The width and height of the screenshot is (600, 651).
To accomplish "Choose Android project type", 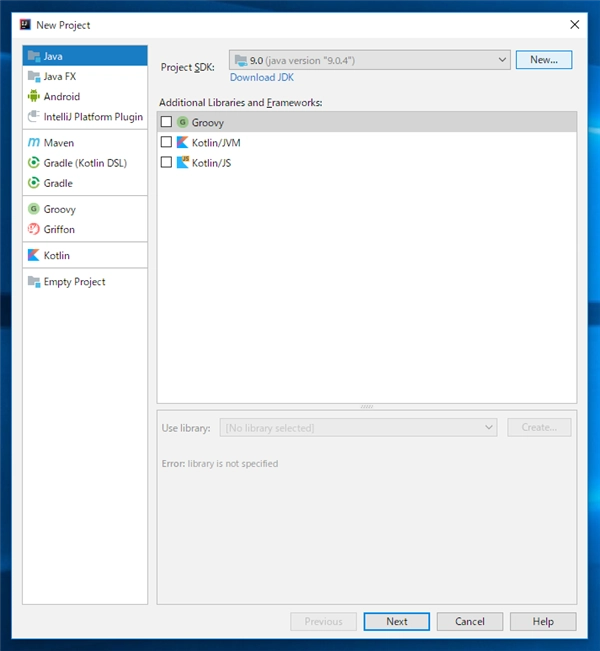I will 85,96.
